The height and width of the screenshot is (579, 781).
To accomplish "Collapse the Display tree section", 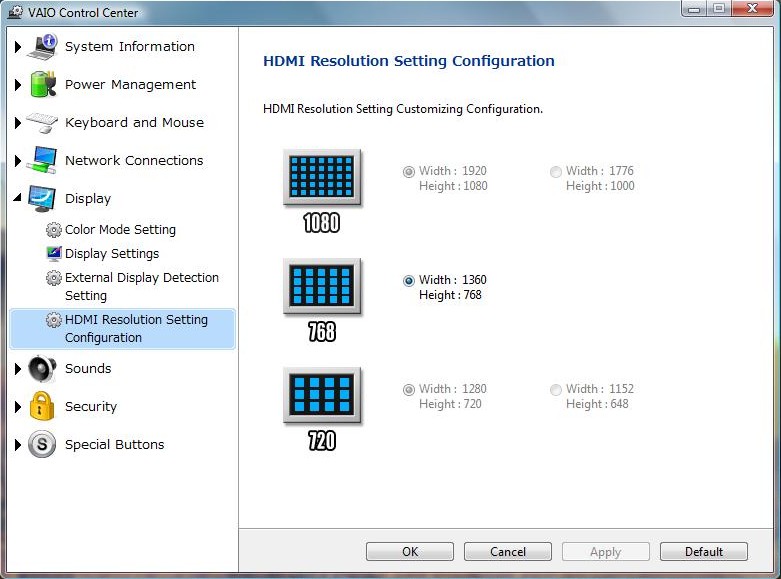I will 18,198.
